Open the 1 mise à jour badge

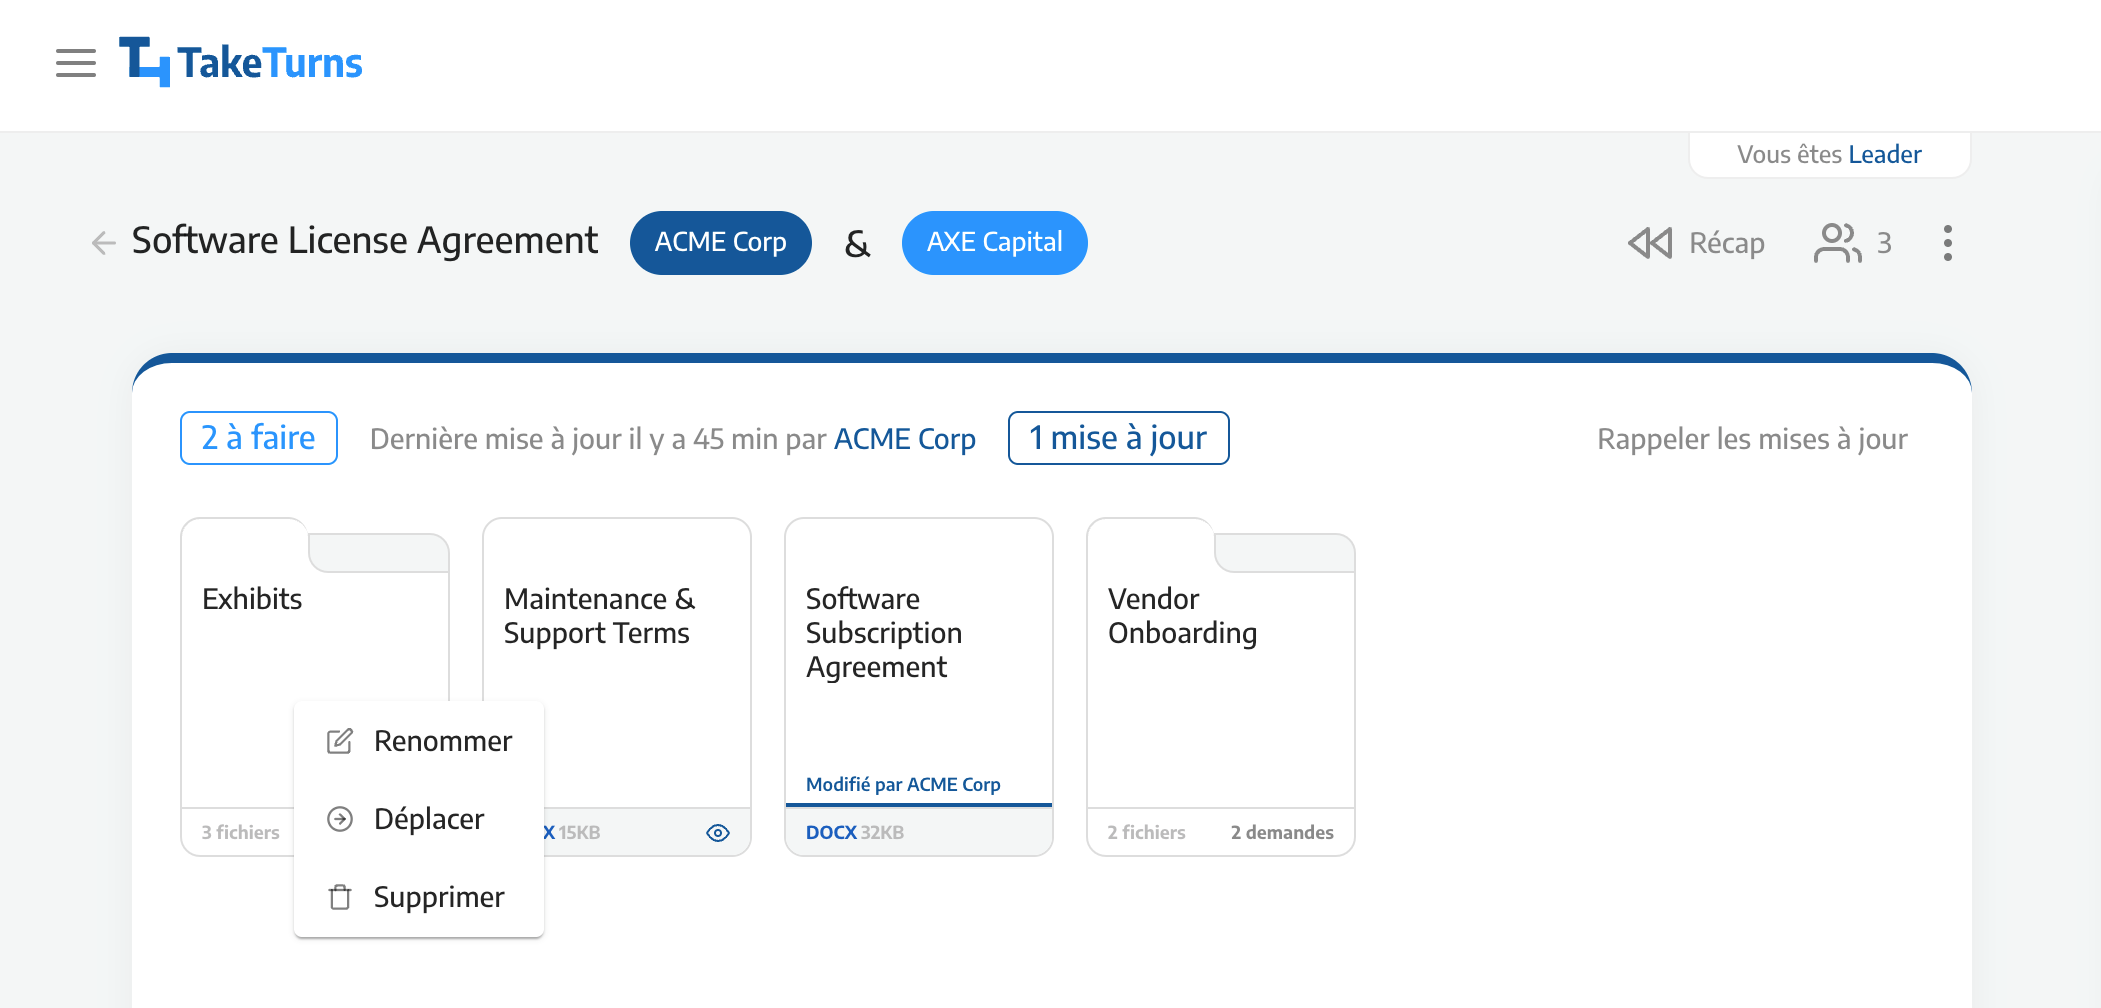1118,438
